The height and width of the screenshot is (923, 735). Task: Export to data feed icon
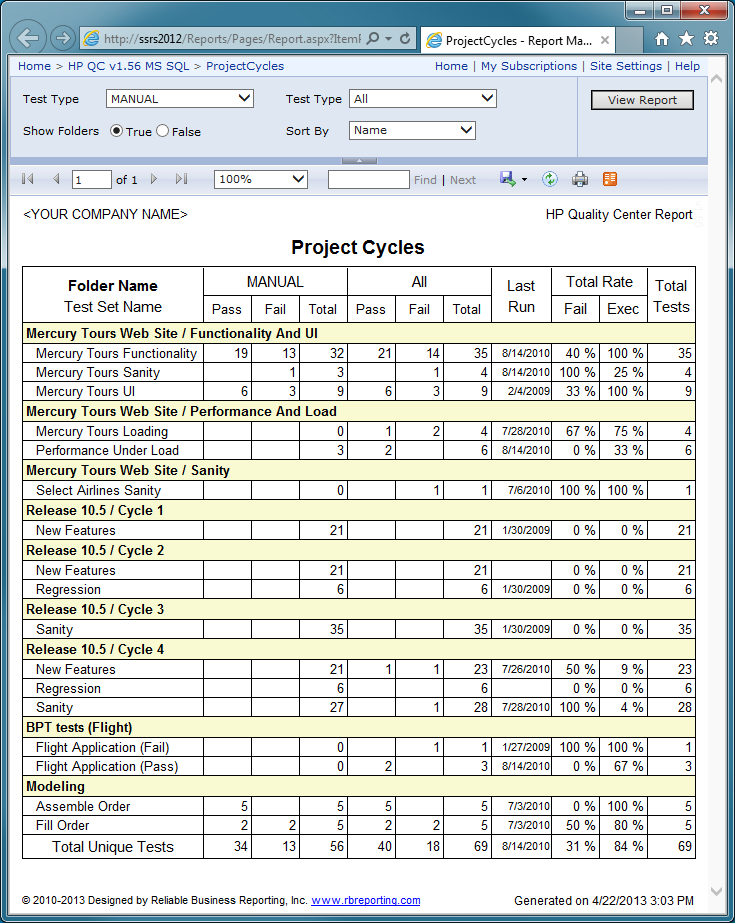pyautogui.click(x=610, y=179)
